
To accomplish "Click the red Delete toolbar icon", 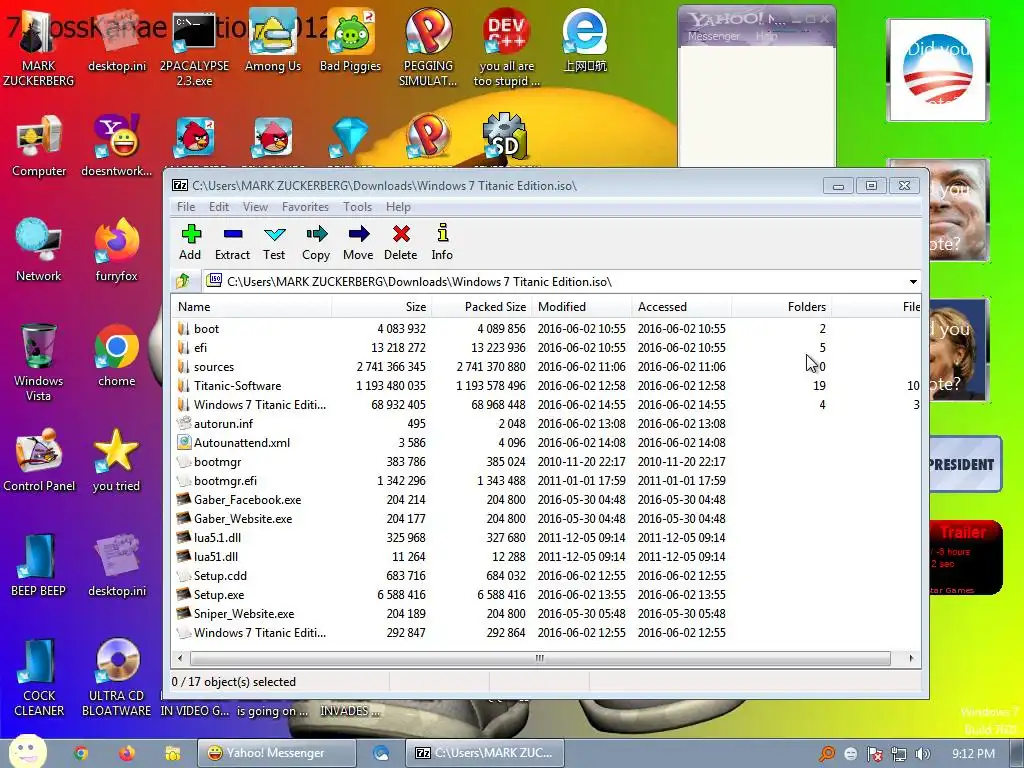I will tap(400, 242).
